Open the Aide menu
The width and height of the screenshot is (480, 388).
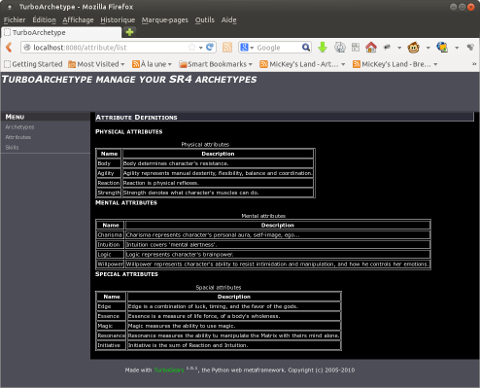(x=229, y=20)
